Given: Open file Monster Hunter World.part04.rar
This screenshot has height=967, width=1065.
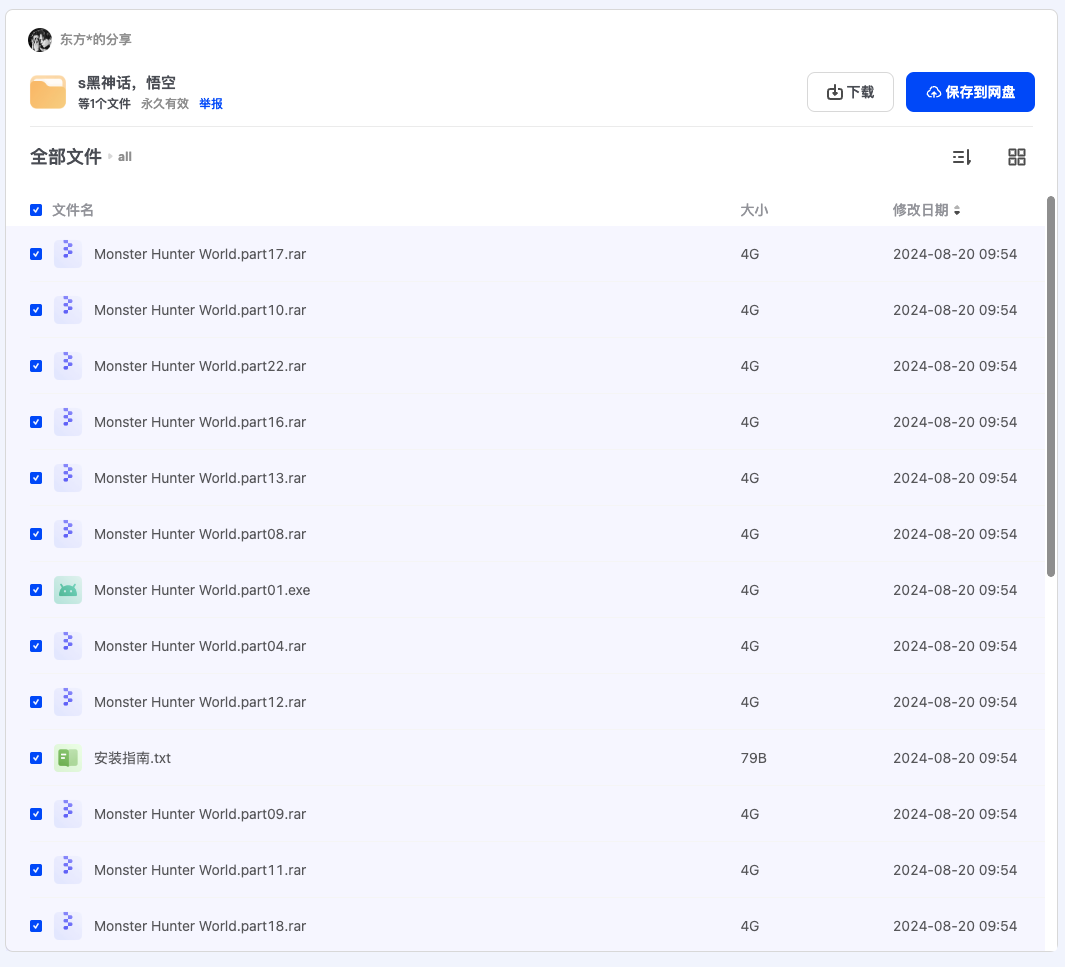Looking at the screenshot, I should (x=200, y=646).
